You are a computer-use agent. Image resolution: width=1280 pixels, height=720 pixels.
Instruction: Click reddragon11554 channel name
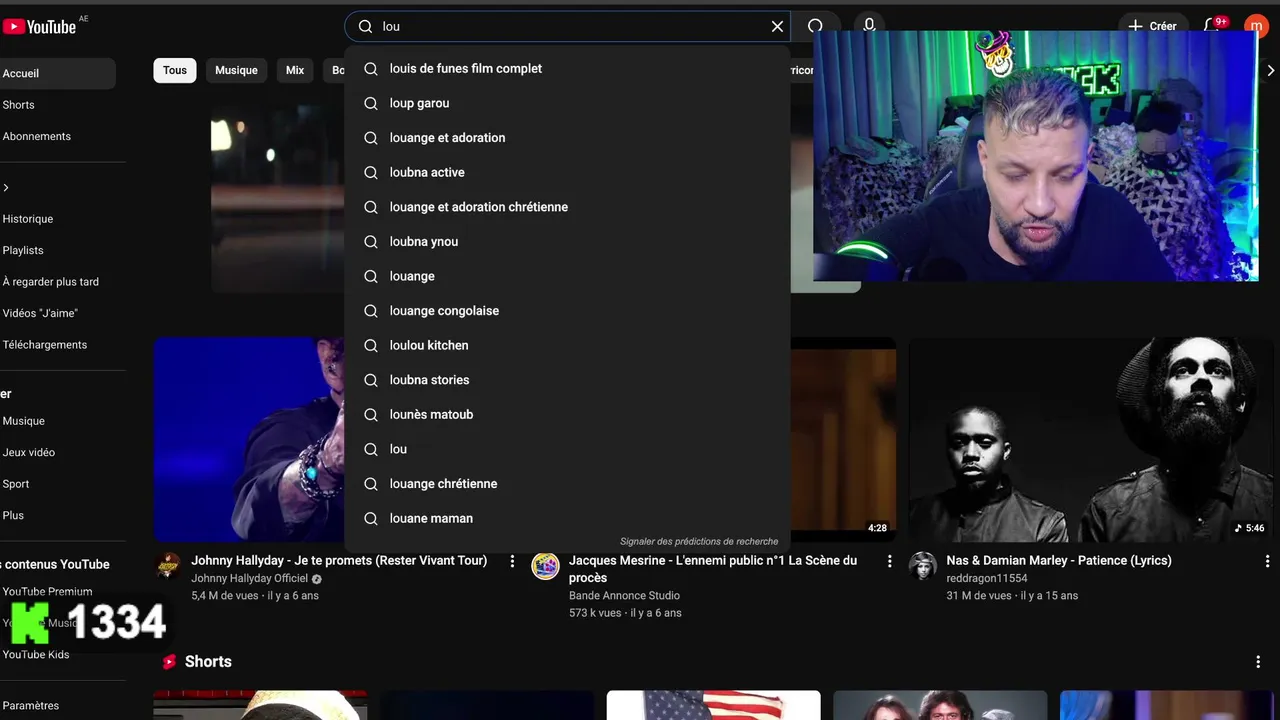coord(987,578)
